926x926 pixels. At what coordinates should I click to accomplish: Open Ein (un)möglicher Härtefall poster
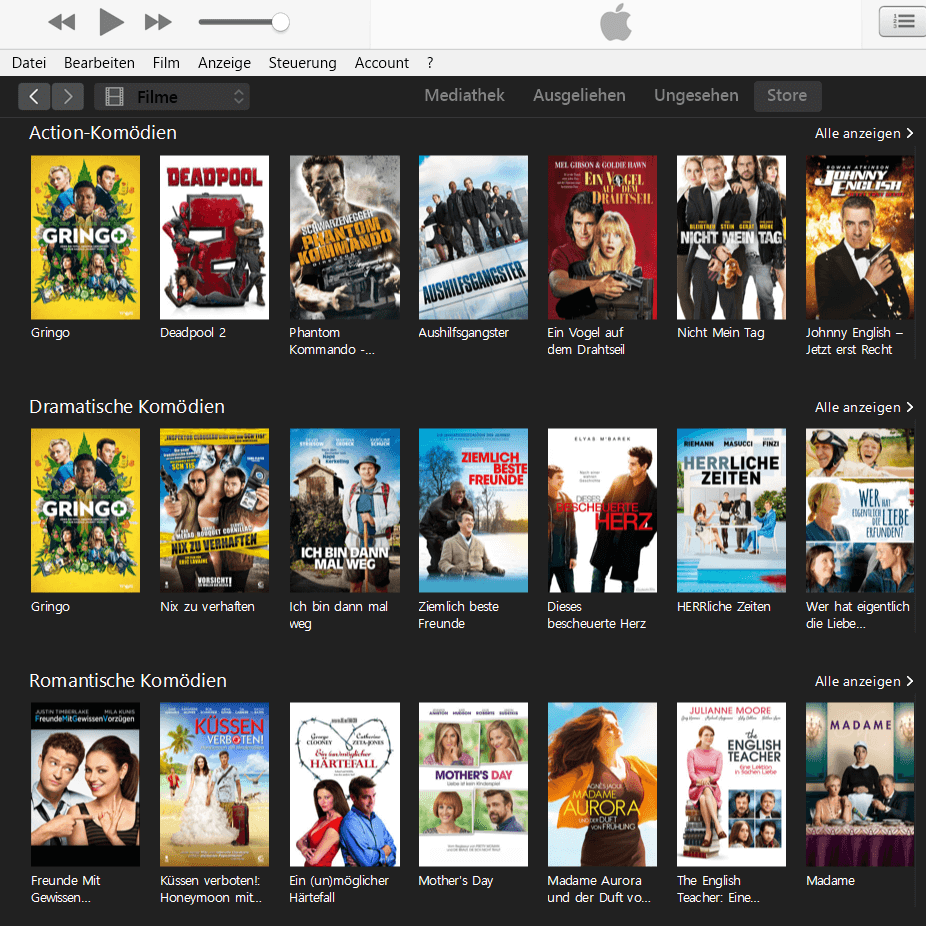(x=344, y=784)
